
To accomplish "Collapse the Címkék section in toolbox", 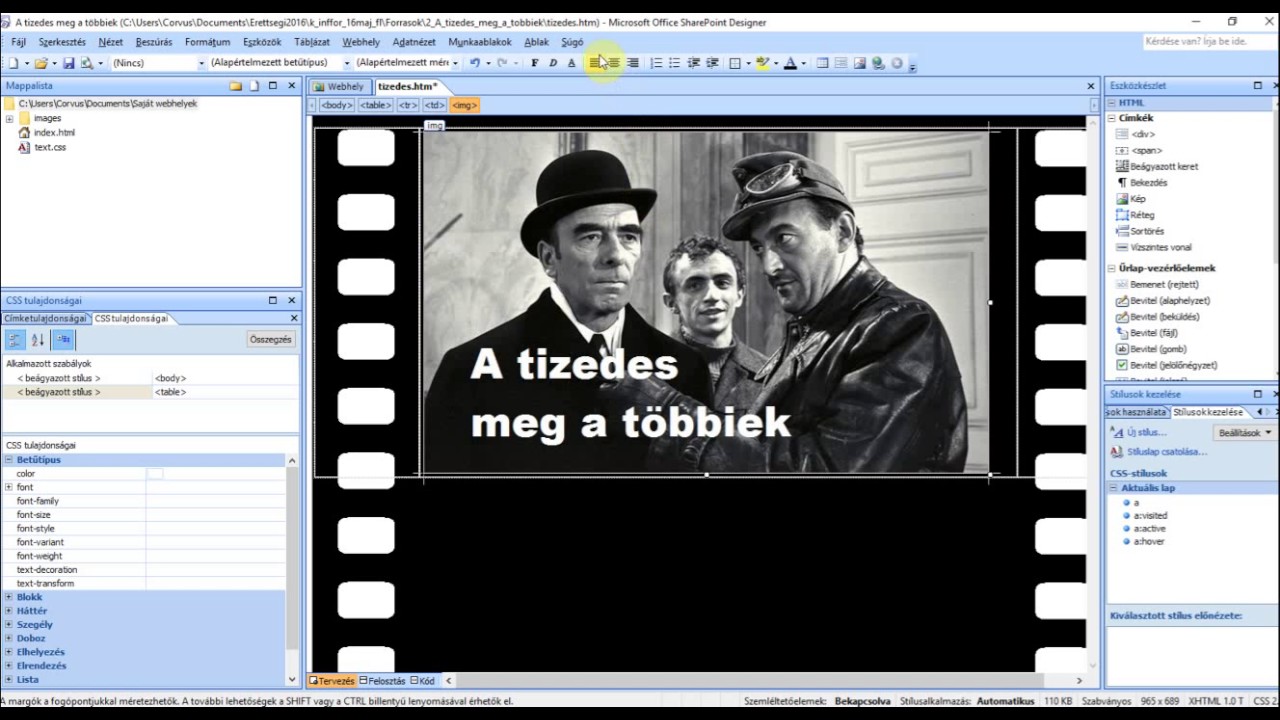I will (1111, 118).
